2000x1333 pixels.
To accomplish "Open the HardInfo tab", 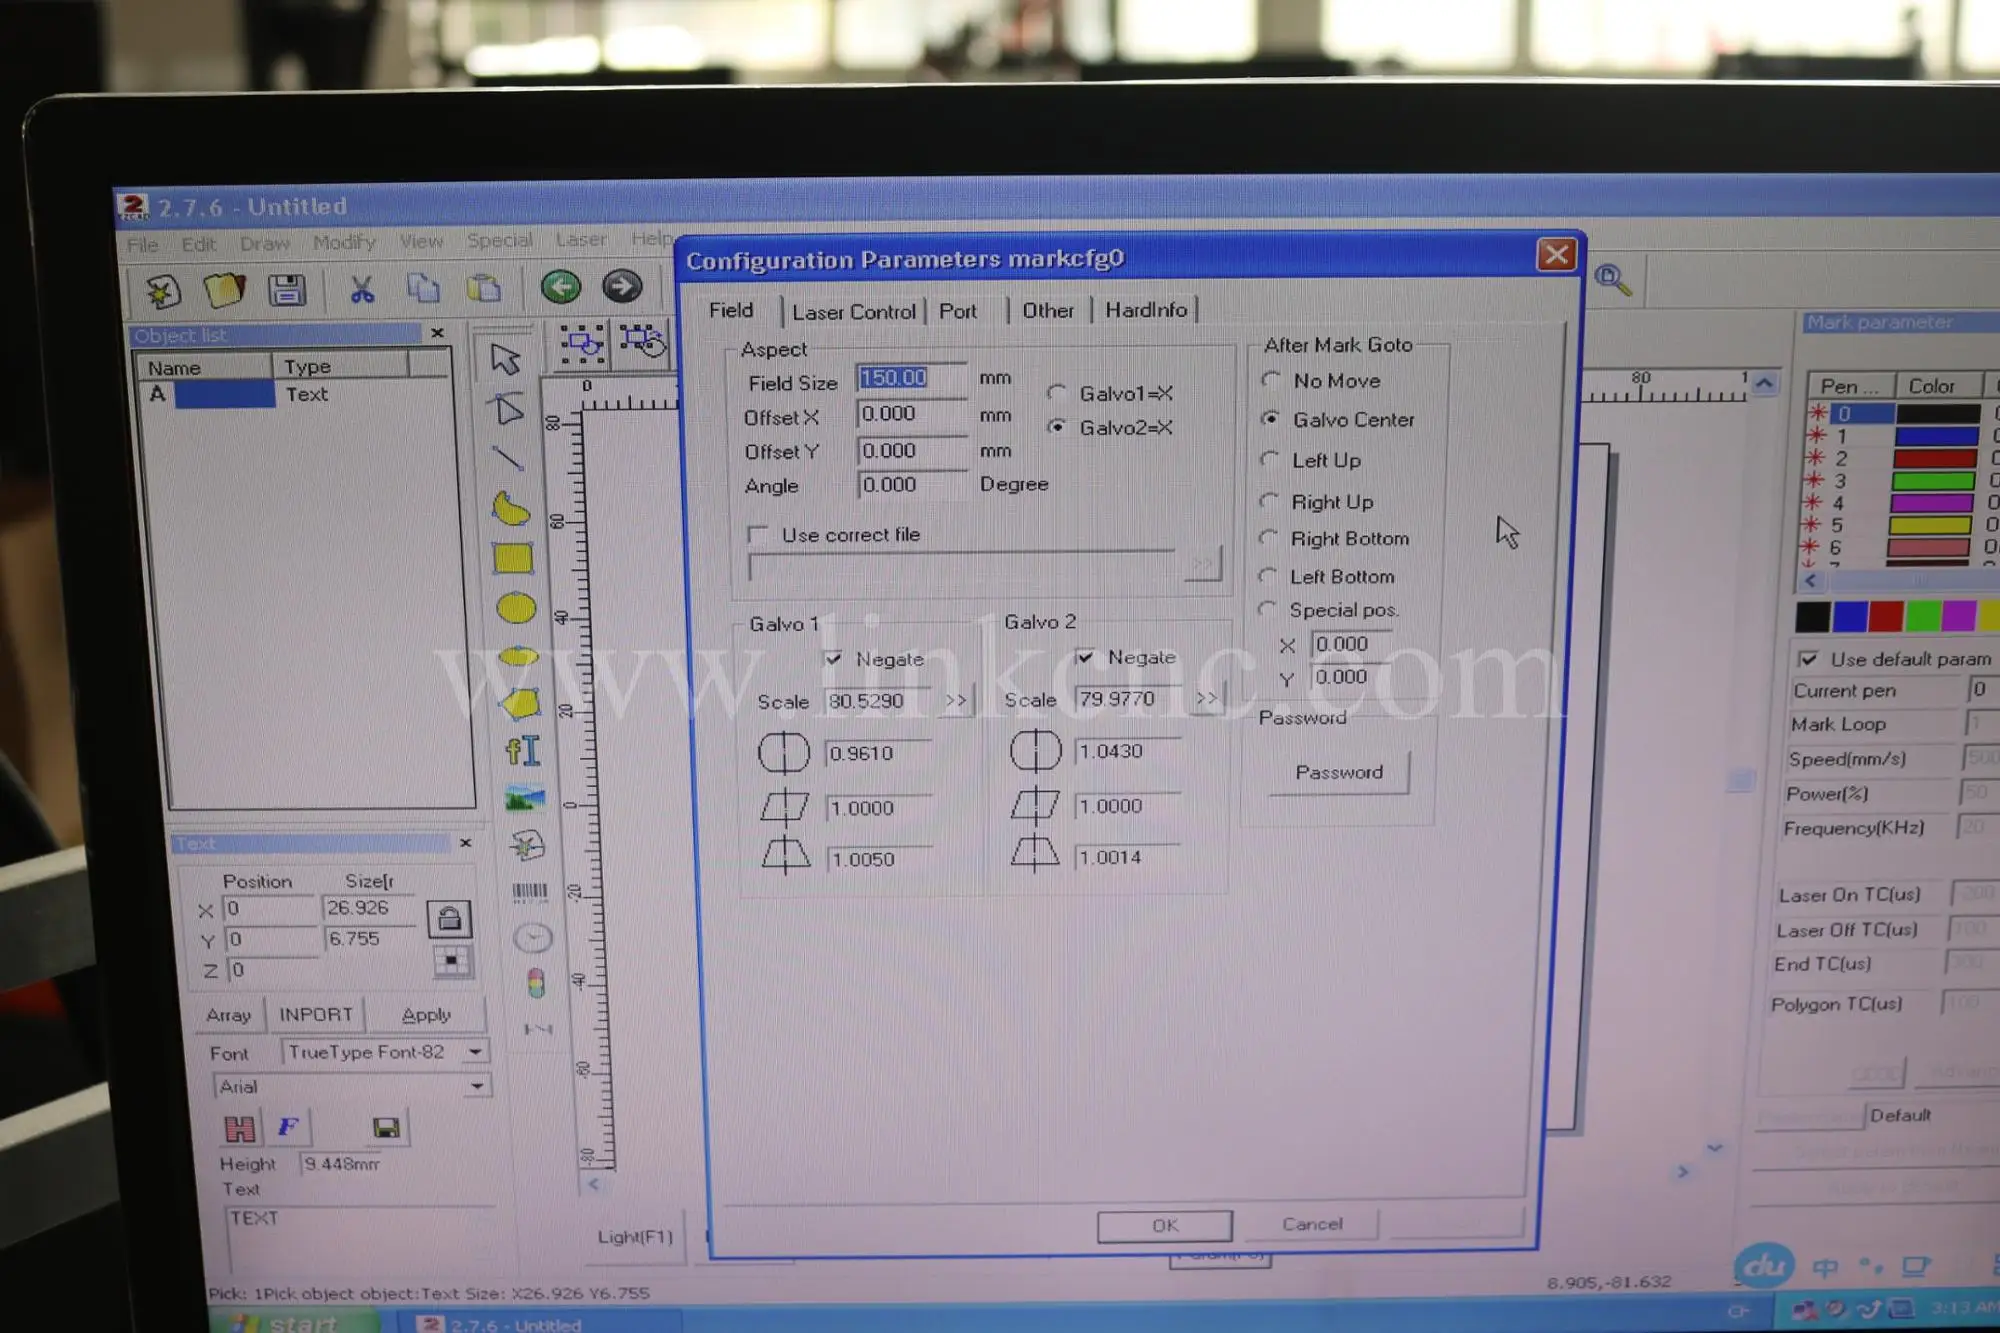I will click(x=1146, y=311).
